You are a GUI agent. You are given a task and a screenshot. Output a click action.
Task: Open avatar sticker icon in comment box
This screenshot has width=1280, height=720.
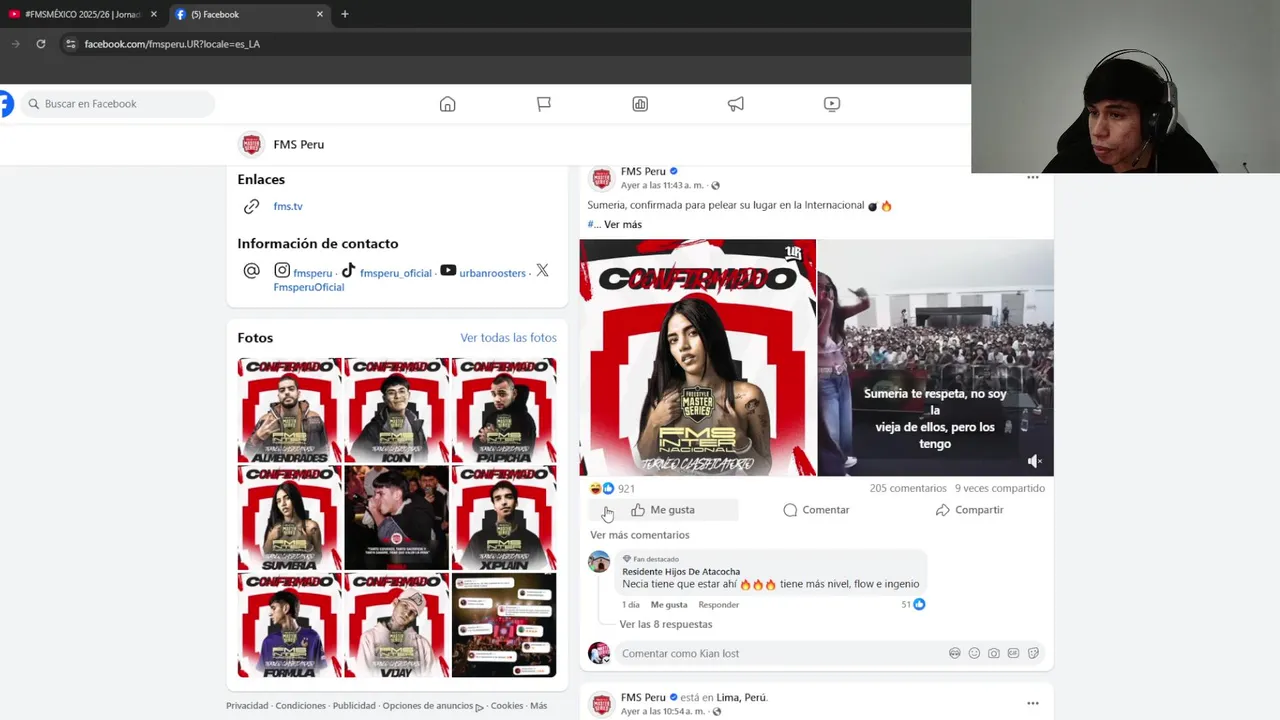(x=955, y=653)
